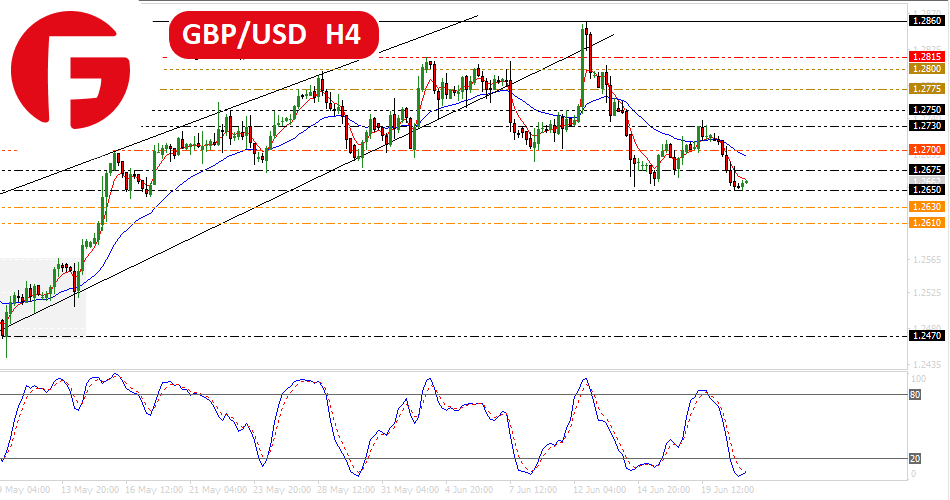Click the stochastic 20 level label
This screenshot has width=950, height=500.
coord(915,459)
